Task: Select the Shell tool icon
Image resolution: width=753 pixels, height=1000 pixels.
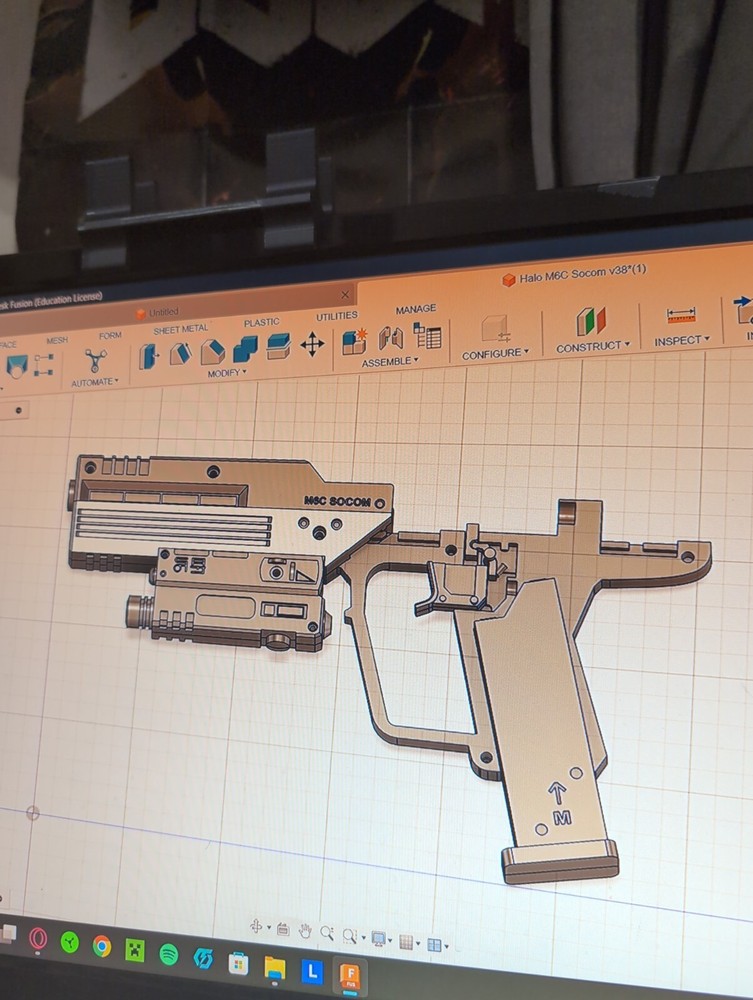Action: tap(245, 349)
